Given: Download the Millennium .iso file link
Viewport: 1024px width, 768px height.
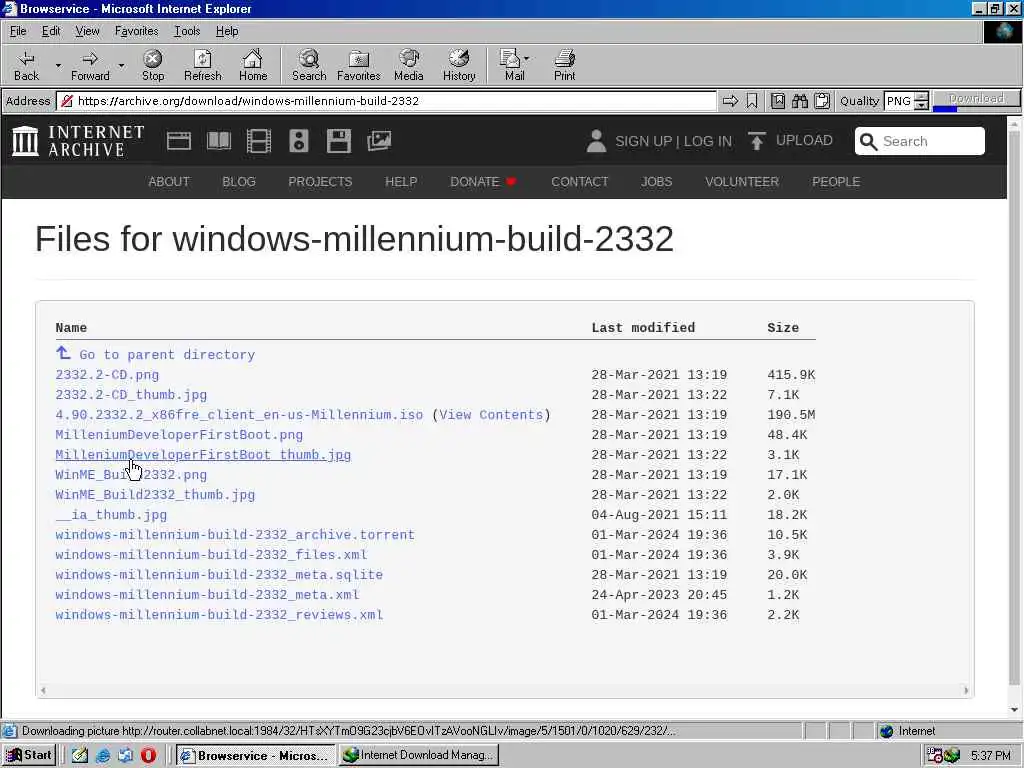Looking at the screenshot, I should (239, 415).
